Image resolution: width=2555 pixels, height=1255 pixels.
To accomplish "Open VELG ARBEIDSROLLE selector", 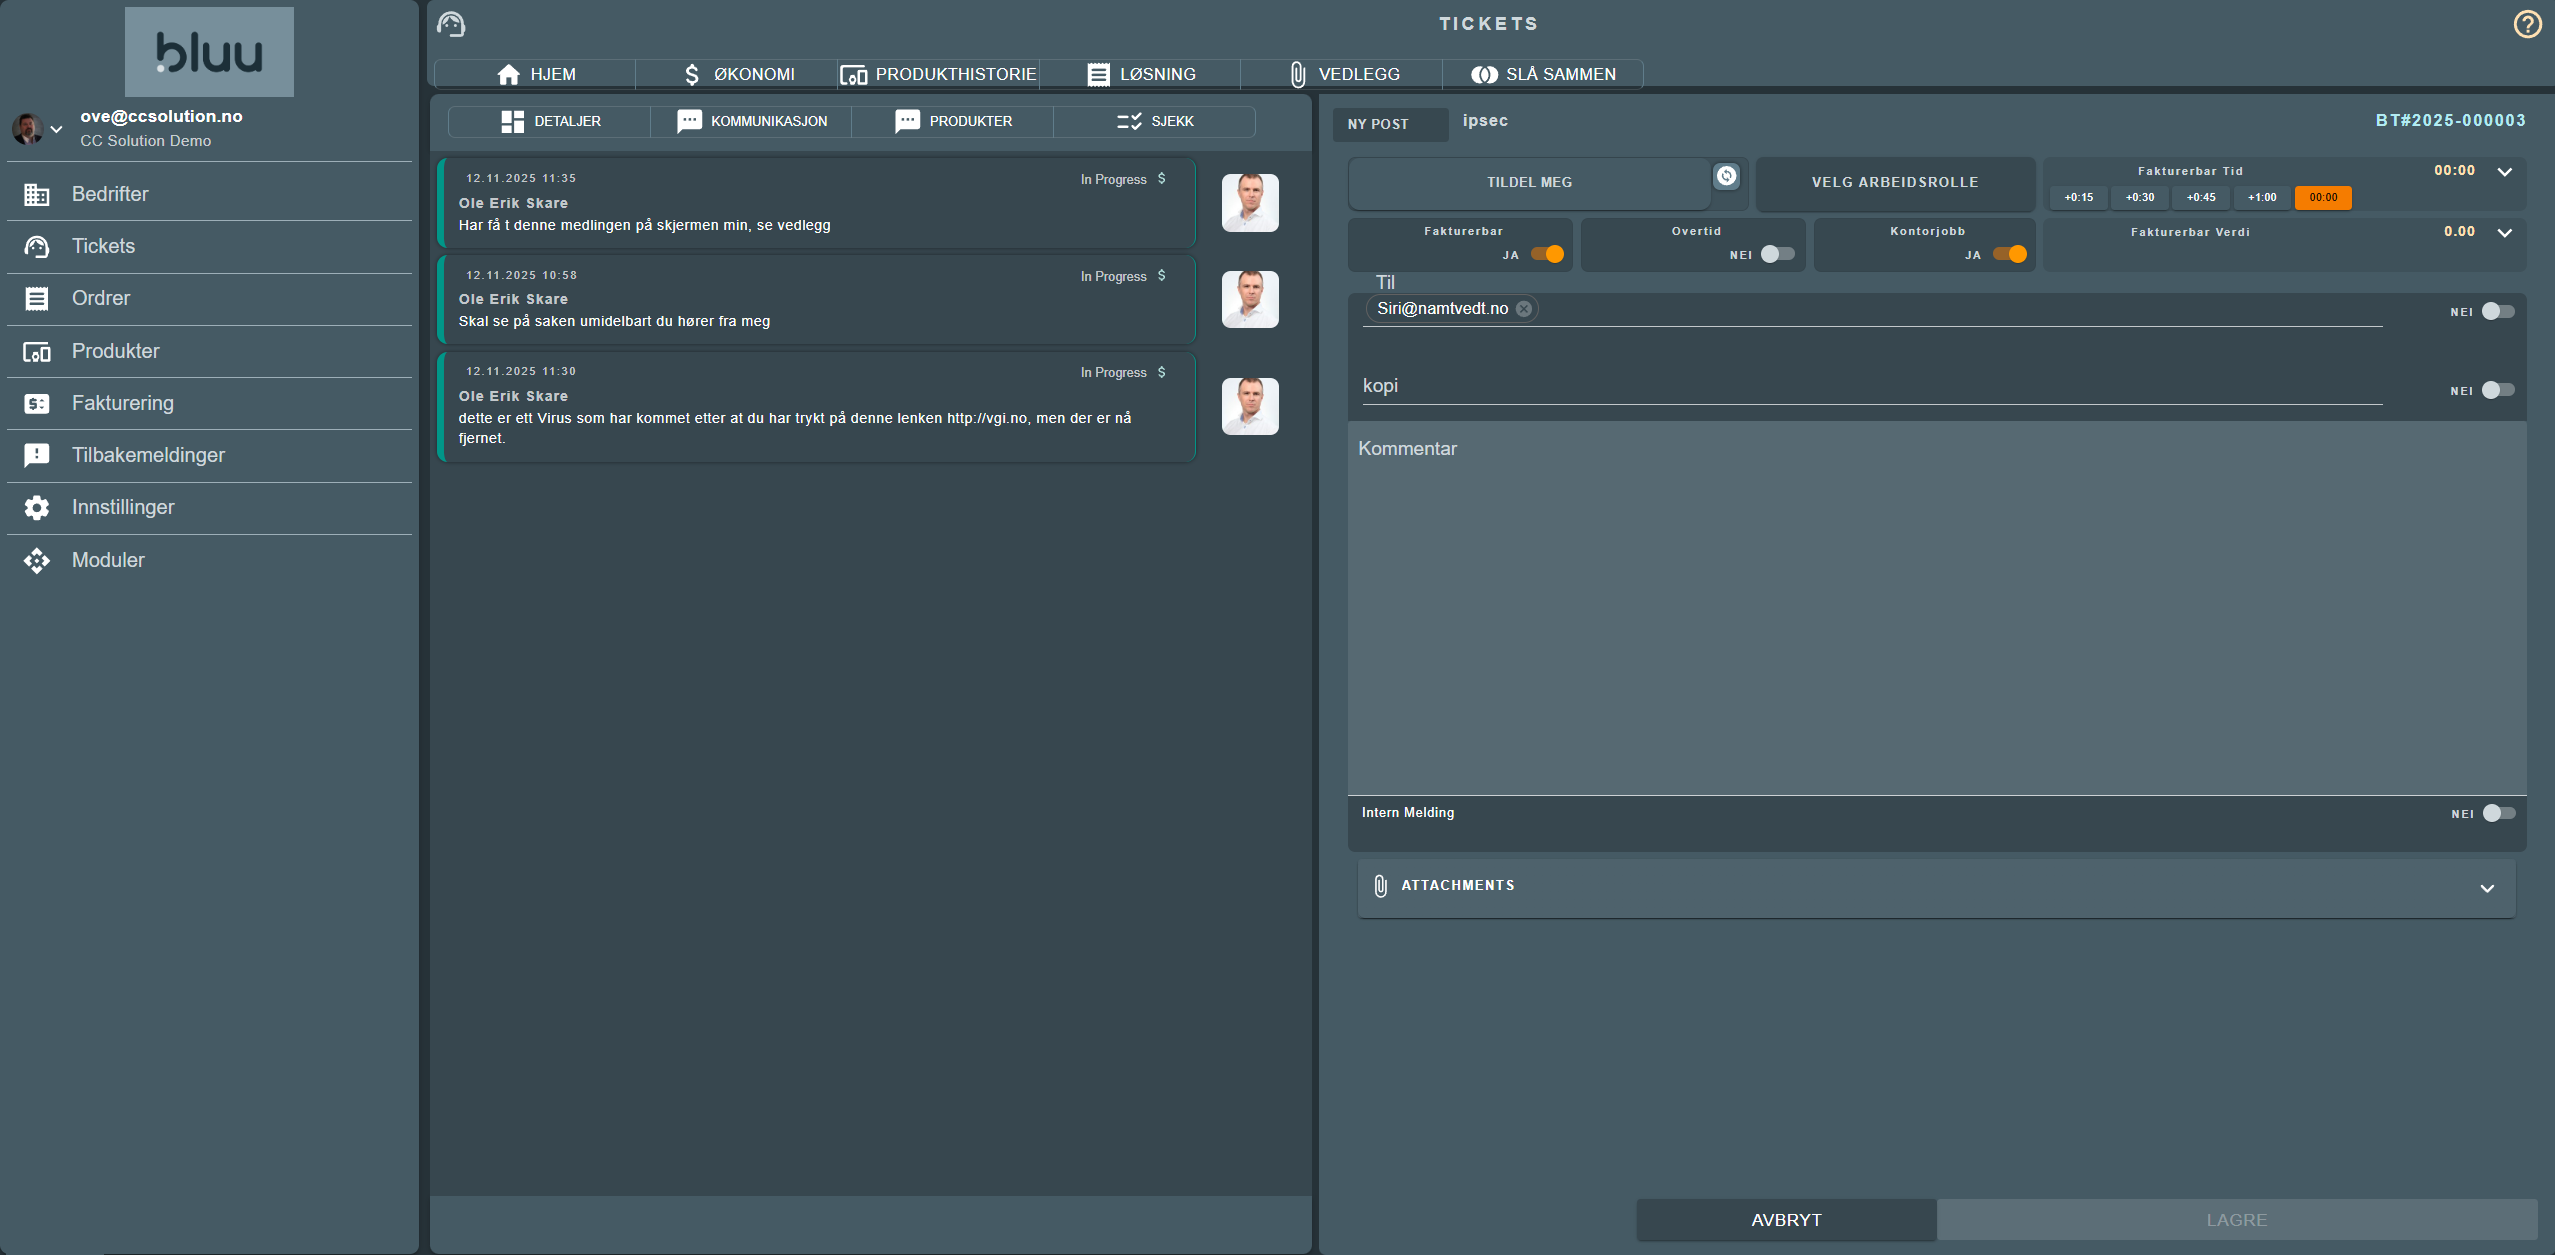I will click(x=1895, y=183).
